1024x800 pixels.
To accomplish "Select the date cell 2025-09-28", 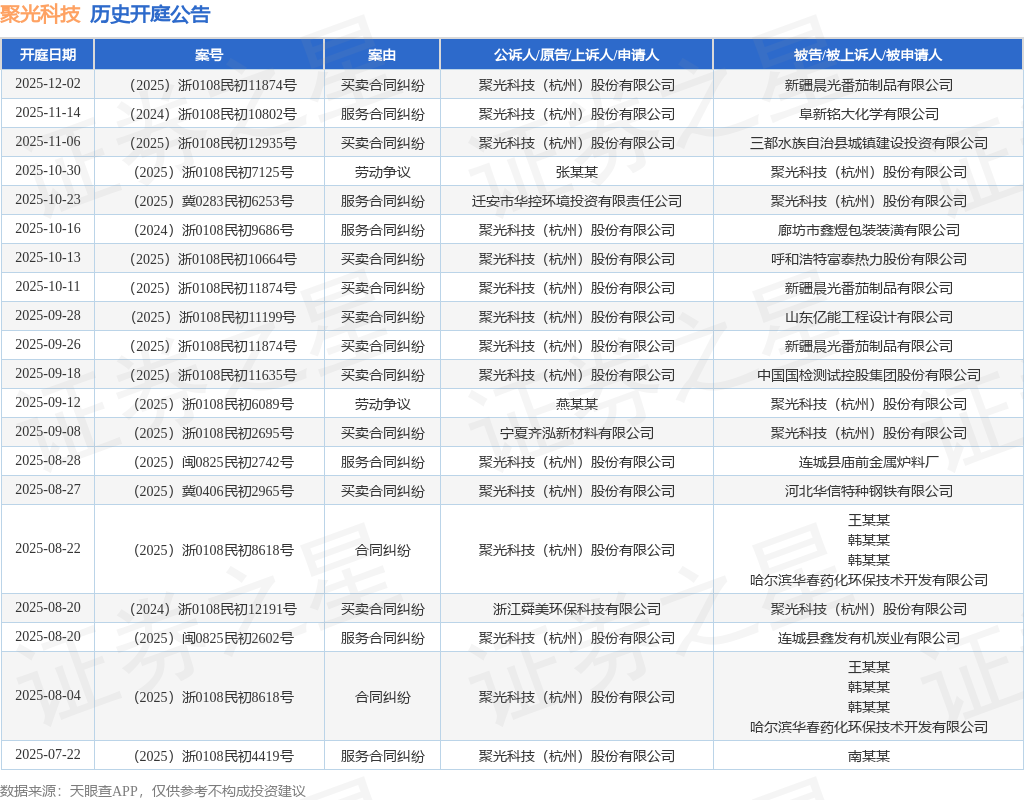I will click(x=48, y=315).
